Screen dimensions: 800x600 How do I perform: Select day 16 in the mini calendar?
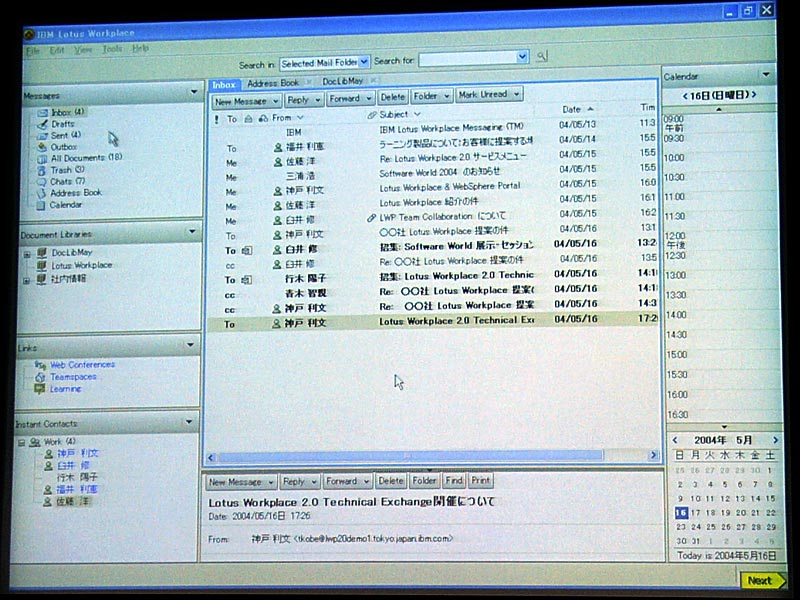tap(681, 513)
